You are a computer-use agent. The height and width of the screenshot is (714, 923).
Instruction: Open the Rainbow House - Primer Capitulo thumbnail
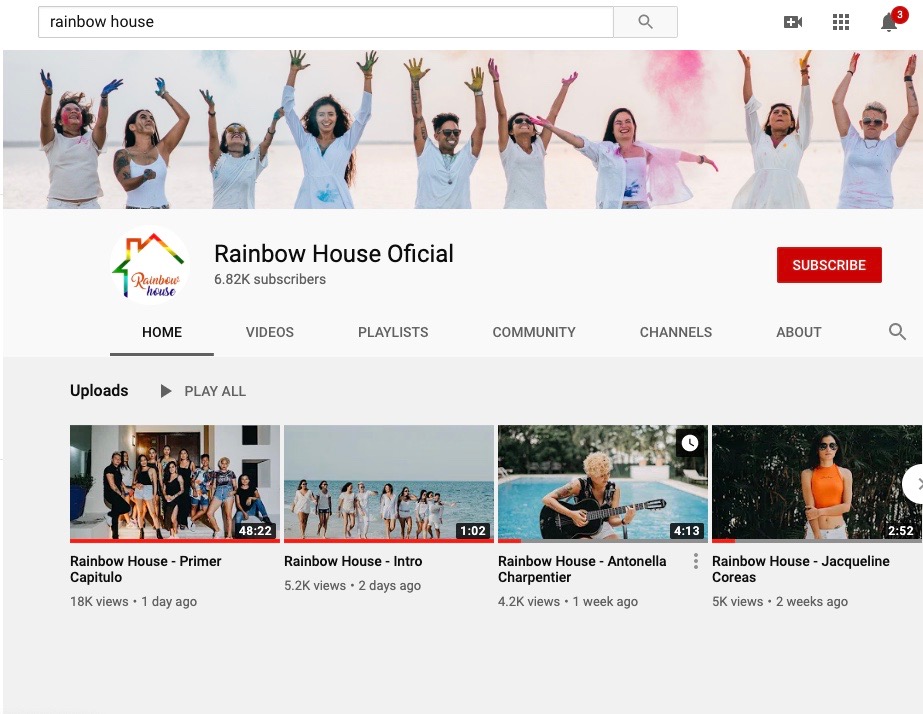[x=175, y=483]
